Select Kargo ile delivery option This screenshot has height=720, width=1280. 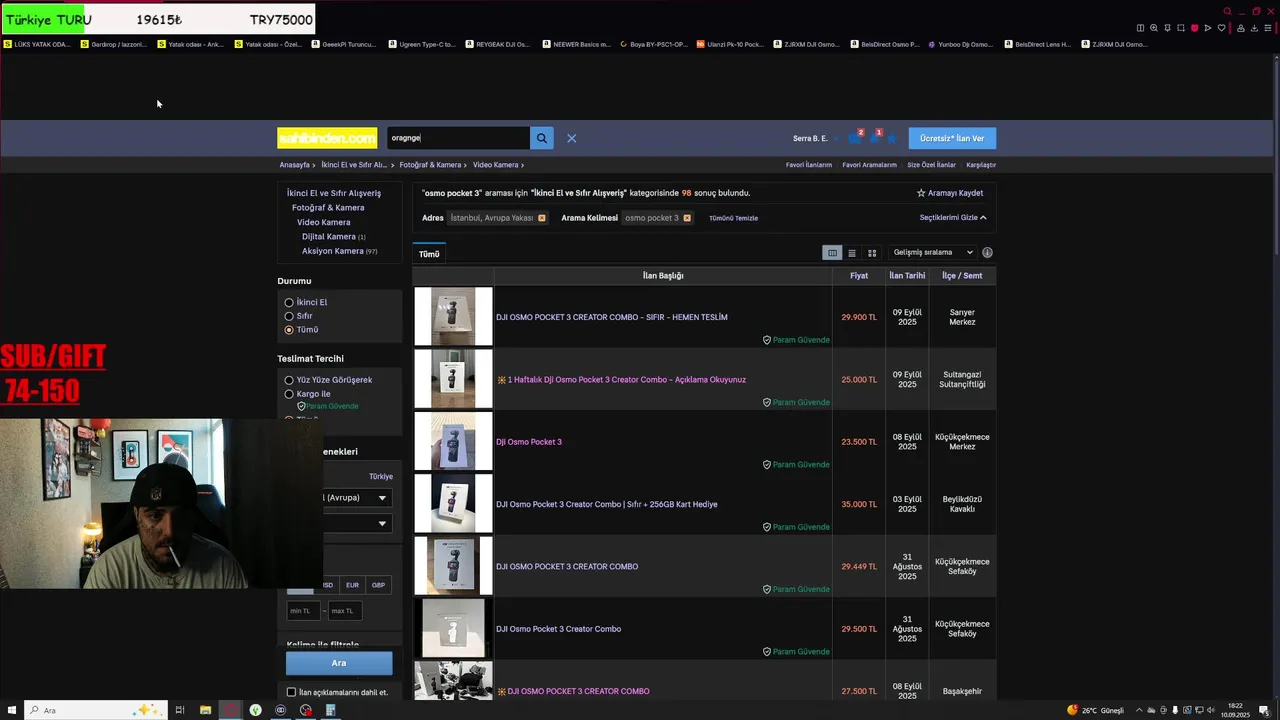tap(289, 394)
